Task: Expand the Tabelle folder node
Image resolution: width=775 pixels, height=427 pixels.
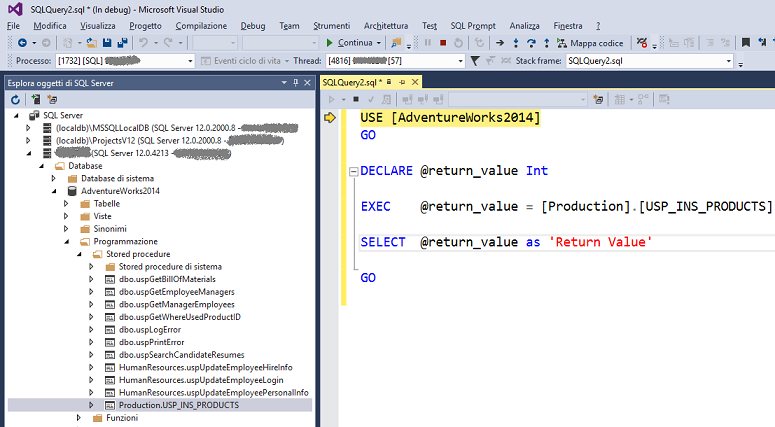Action: click(66, 203)
